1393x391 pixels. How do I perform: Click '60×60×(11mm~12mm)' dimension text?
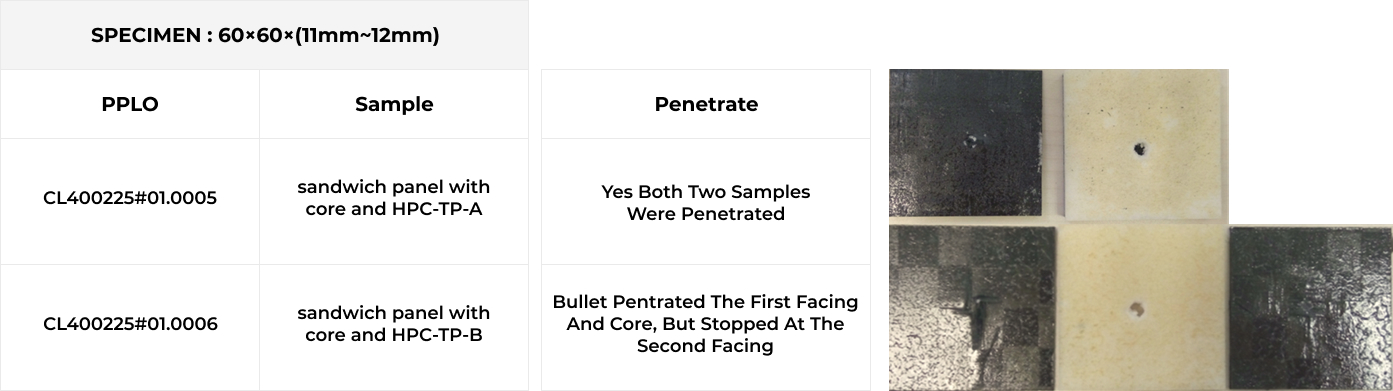click(x=329, y=35)
